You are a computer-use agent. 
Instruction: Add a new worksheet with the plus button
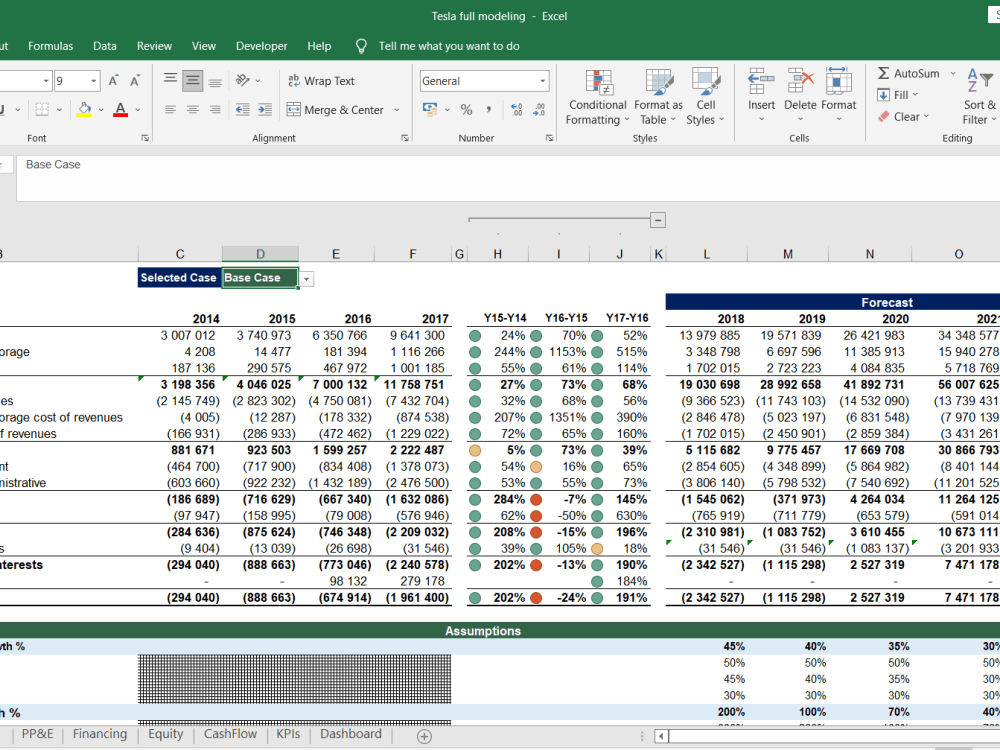click(423, 735)
